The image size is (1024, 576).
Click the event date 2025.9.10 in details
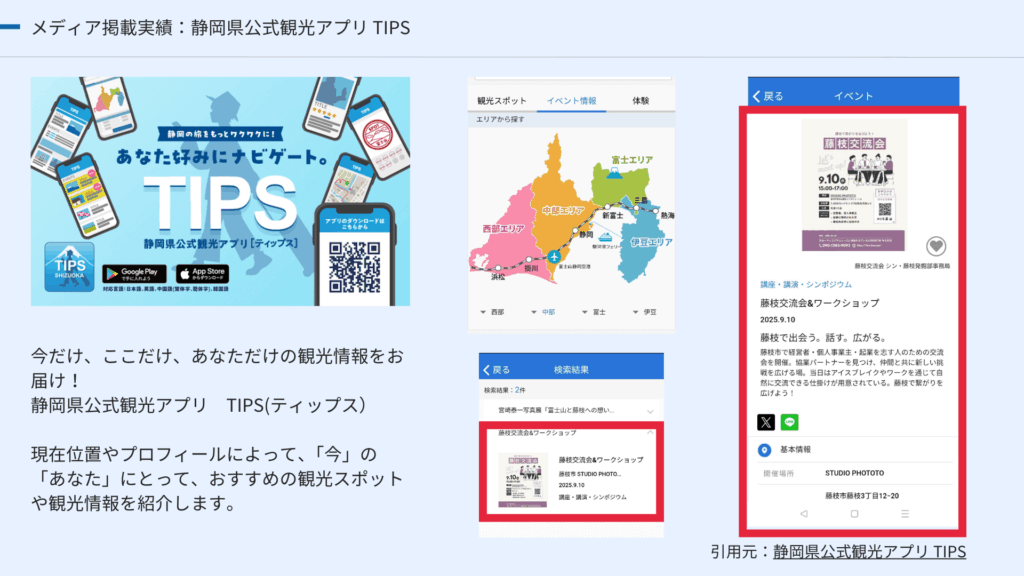pos(777,320)
